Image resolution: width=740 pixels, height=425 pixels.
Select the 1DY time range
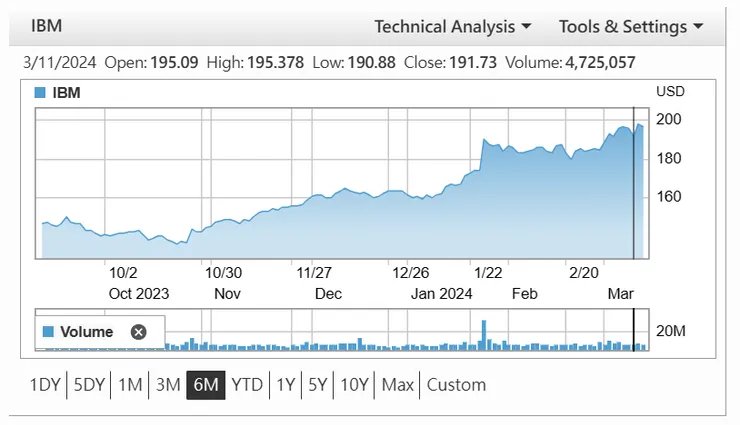pos(45,385)
